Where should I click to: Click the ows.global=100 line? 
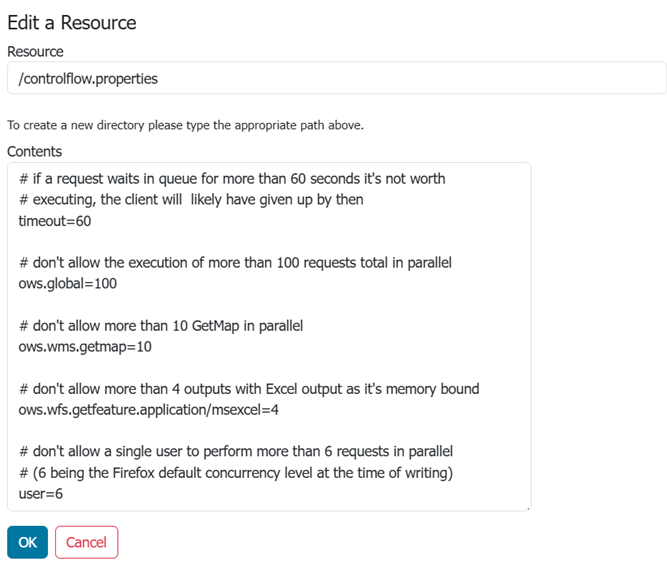pyautogui.click(x=68, y=284)
